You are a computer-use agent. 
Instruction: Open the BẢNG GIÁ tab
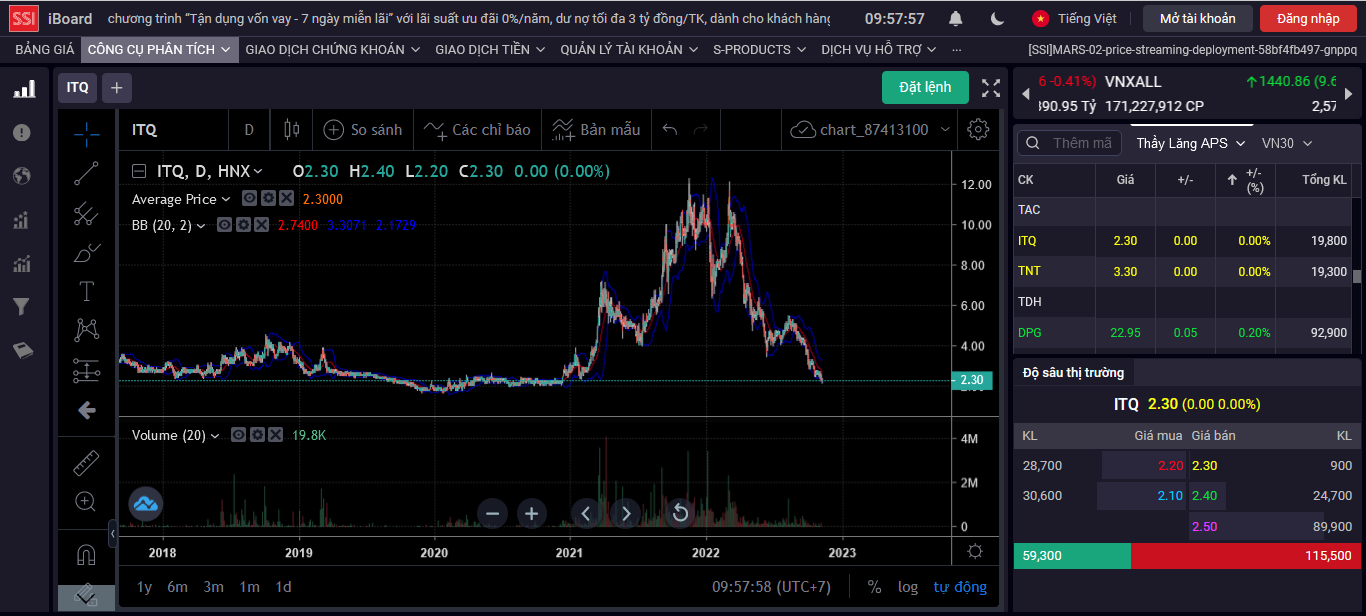pyautogui.click(x=45, y=49)
